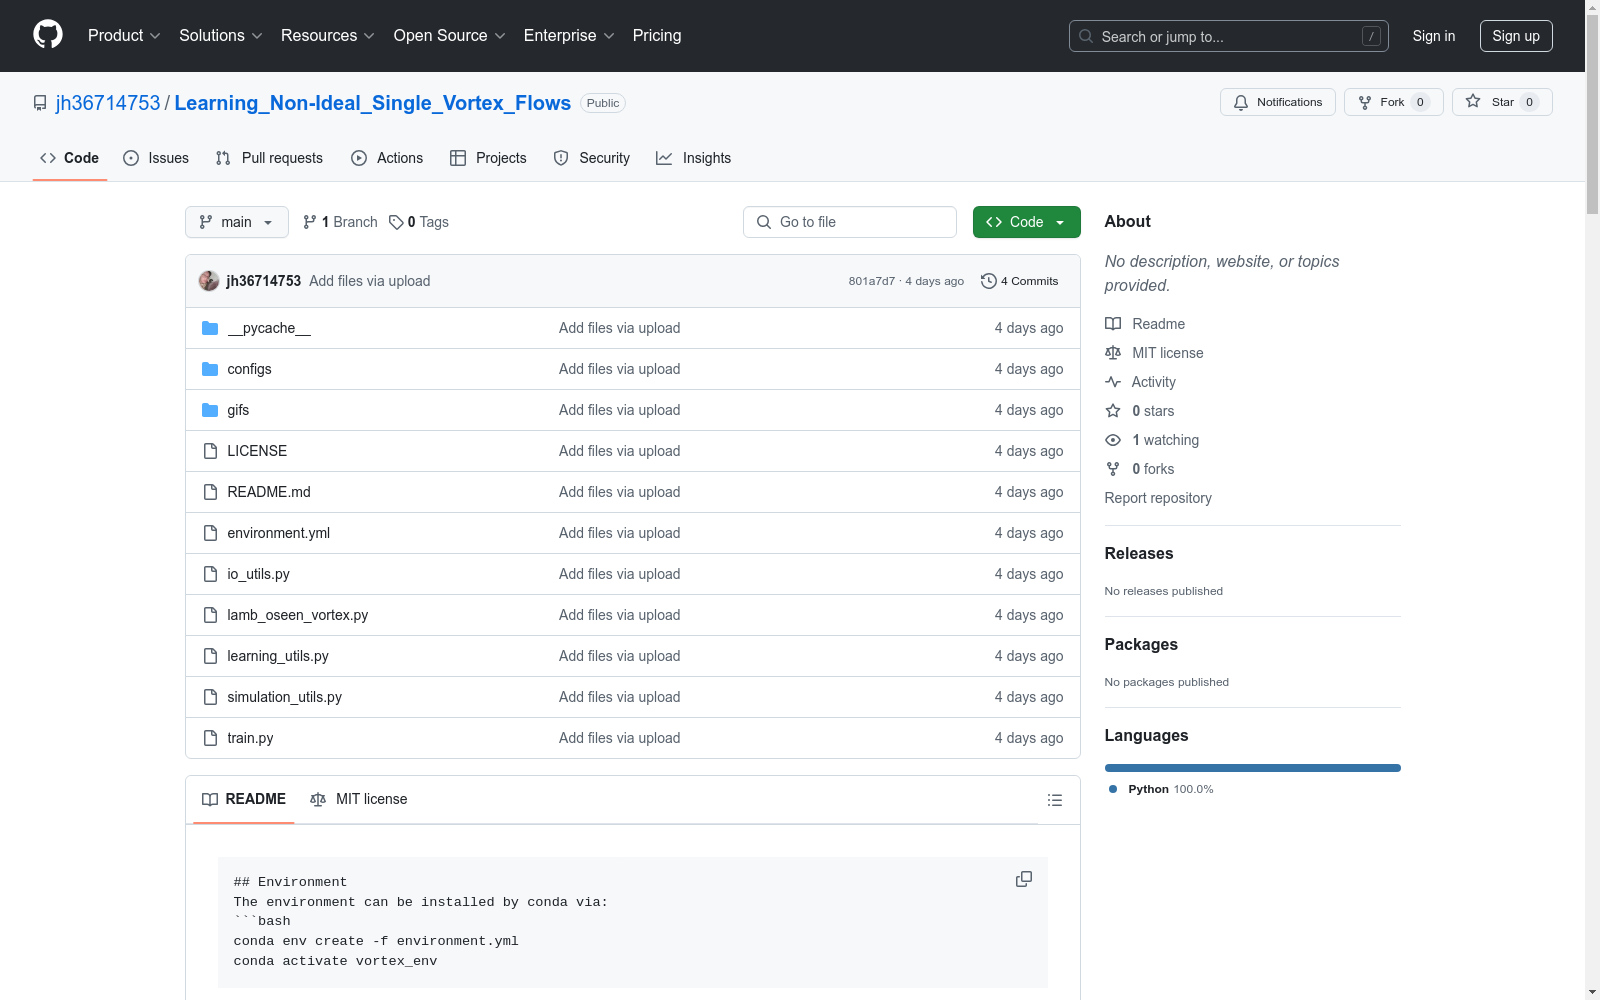Click the scales icon beside MIT license in About
Screen dimensions: 1600x1000
coord(1113,353)
